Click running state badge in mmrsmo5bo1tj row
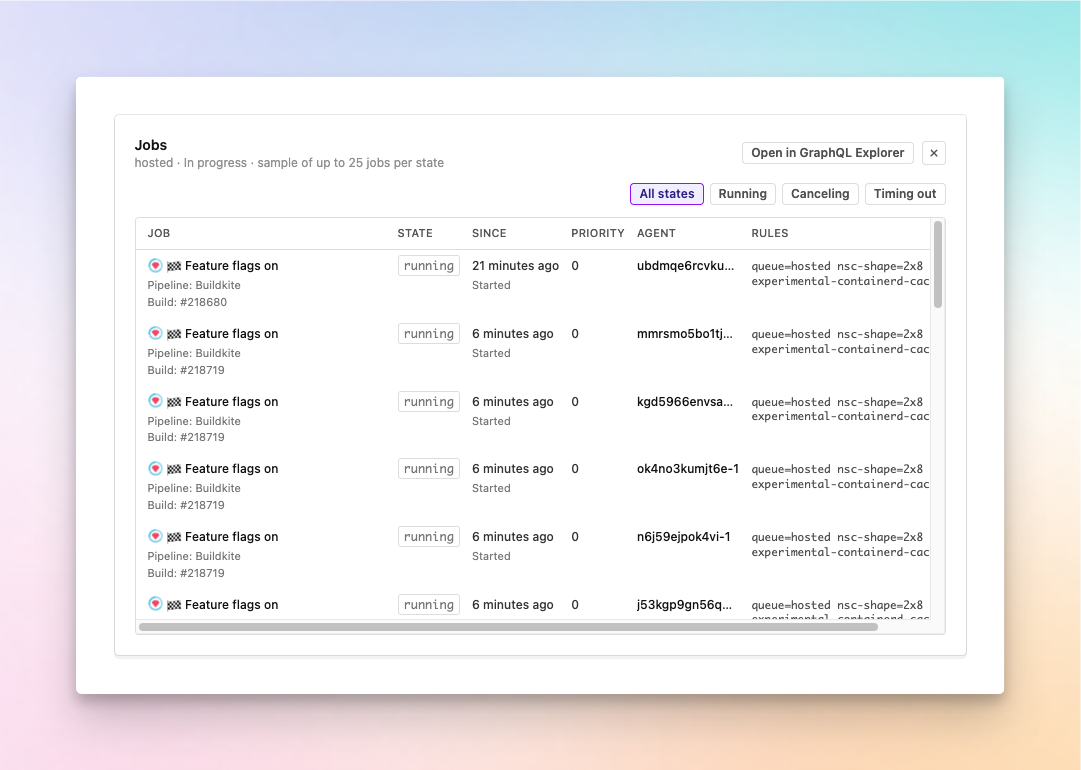 429,334
